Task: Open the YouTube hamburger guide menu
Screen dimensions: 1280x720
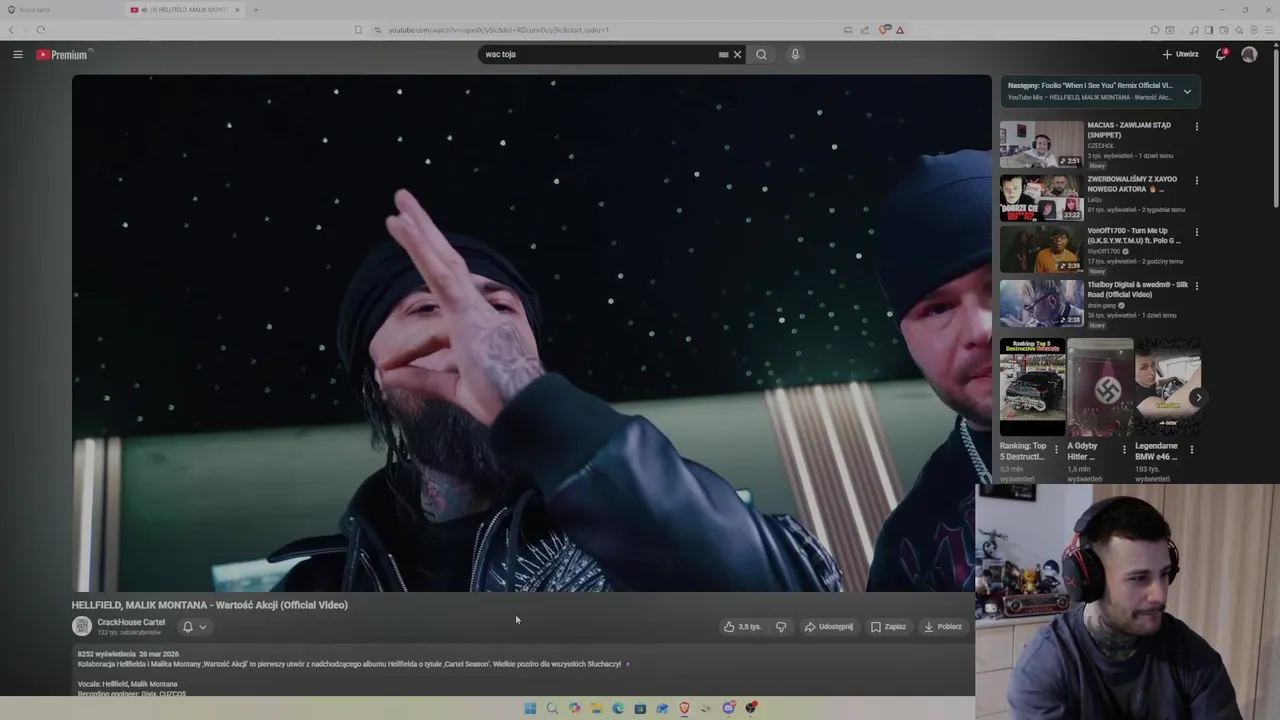Action: pos(18,54)
